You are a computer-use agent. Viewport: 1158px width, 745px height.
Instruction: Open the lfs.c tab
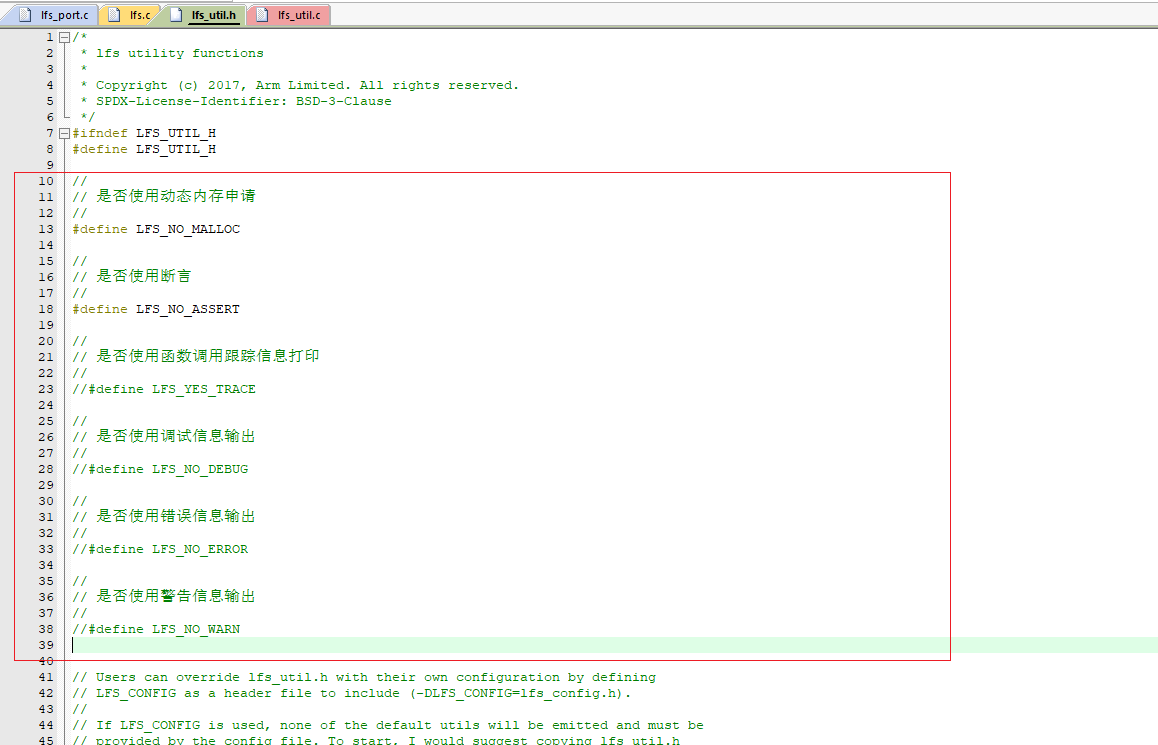pos(130,15)
